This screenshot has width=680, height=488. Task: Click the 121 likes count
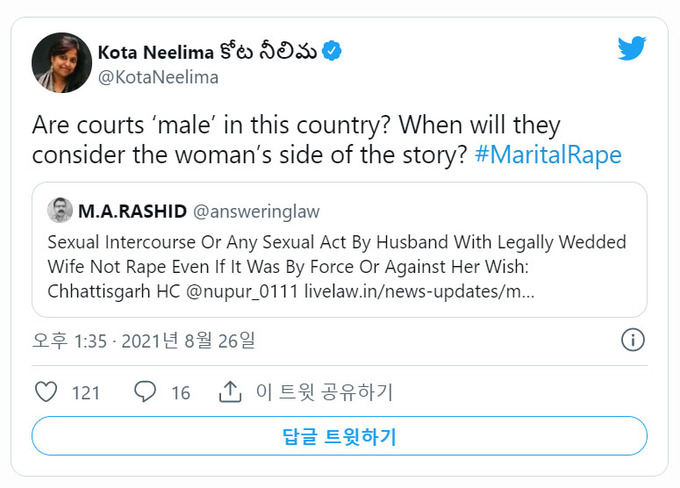point(86,393)
